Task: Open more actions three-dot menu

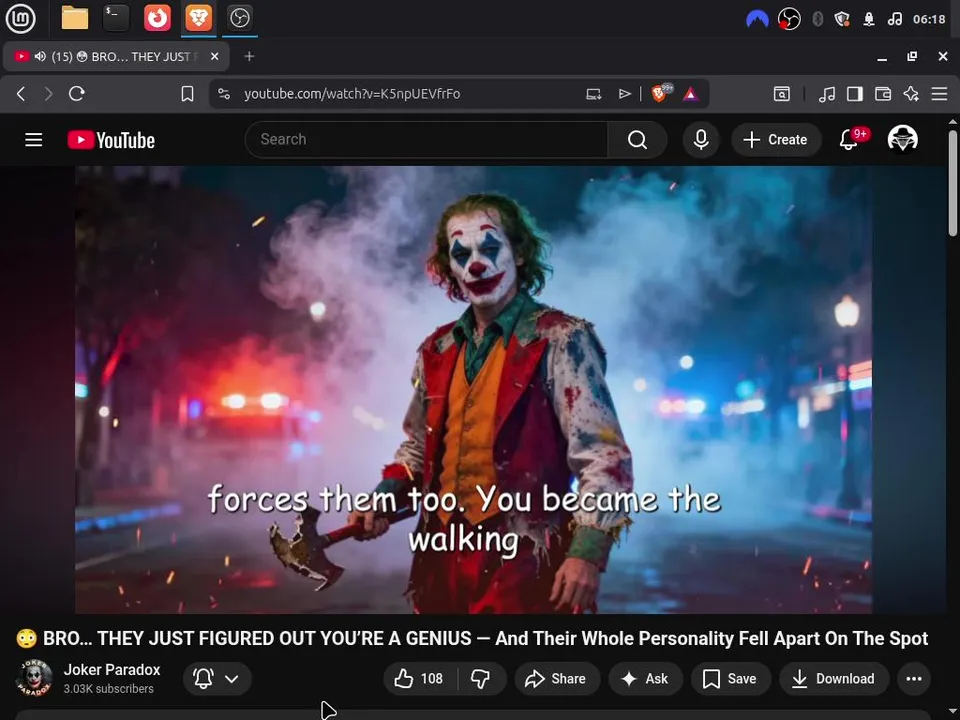Action: pos(914,678)
